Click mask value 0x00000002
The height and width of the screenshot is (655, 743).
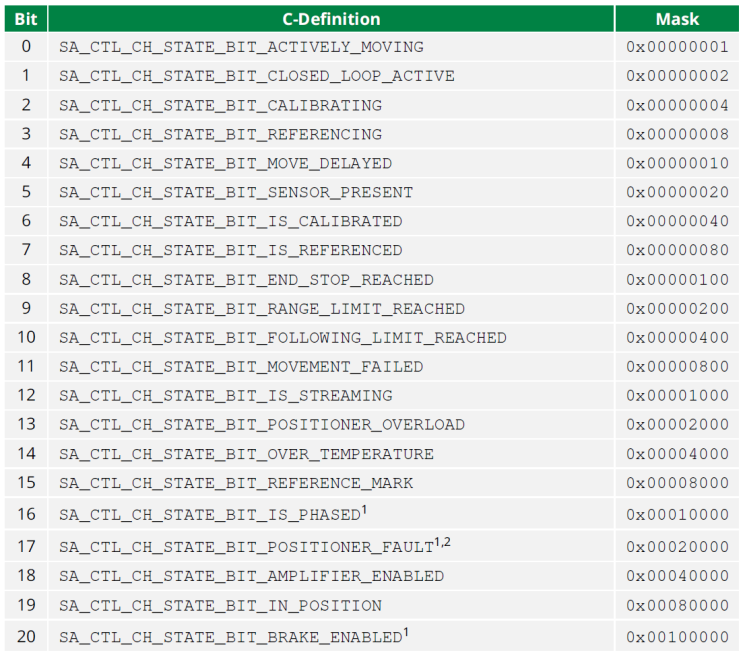(677, 75)
